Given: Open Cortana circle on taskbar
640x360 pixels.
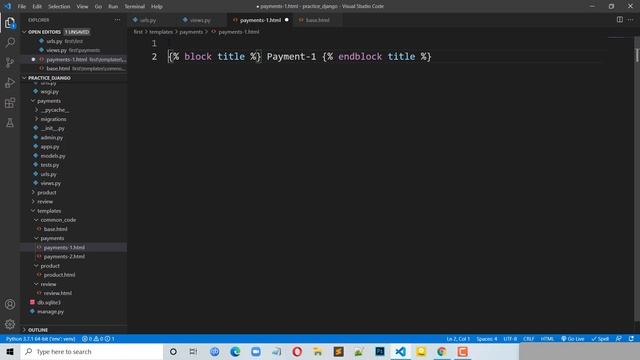Looking at the screenshot, I should (173, 351).
